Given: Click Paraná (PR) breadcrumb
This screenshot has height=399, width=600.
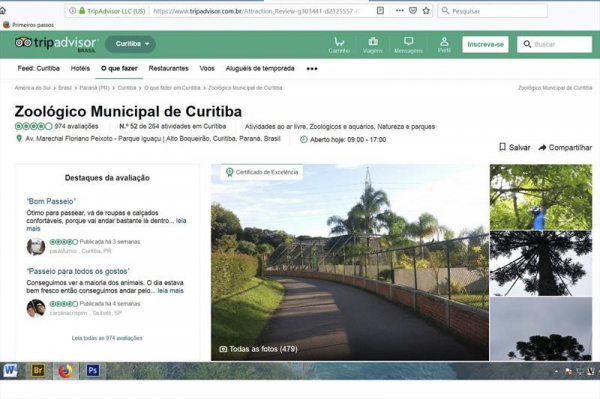Looking at the screenshot, I should 95,88.
